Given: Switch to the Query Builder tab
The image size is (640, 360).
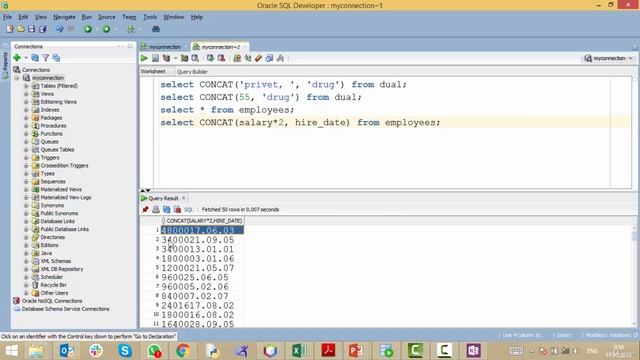Looking at the screenshot, I should tap(192, 71).
